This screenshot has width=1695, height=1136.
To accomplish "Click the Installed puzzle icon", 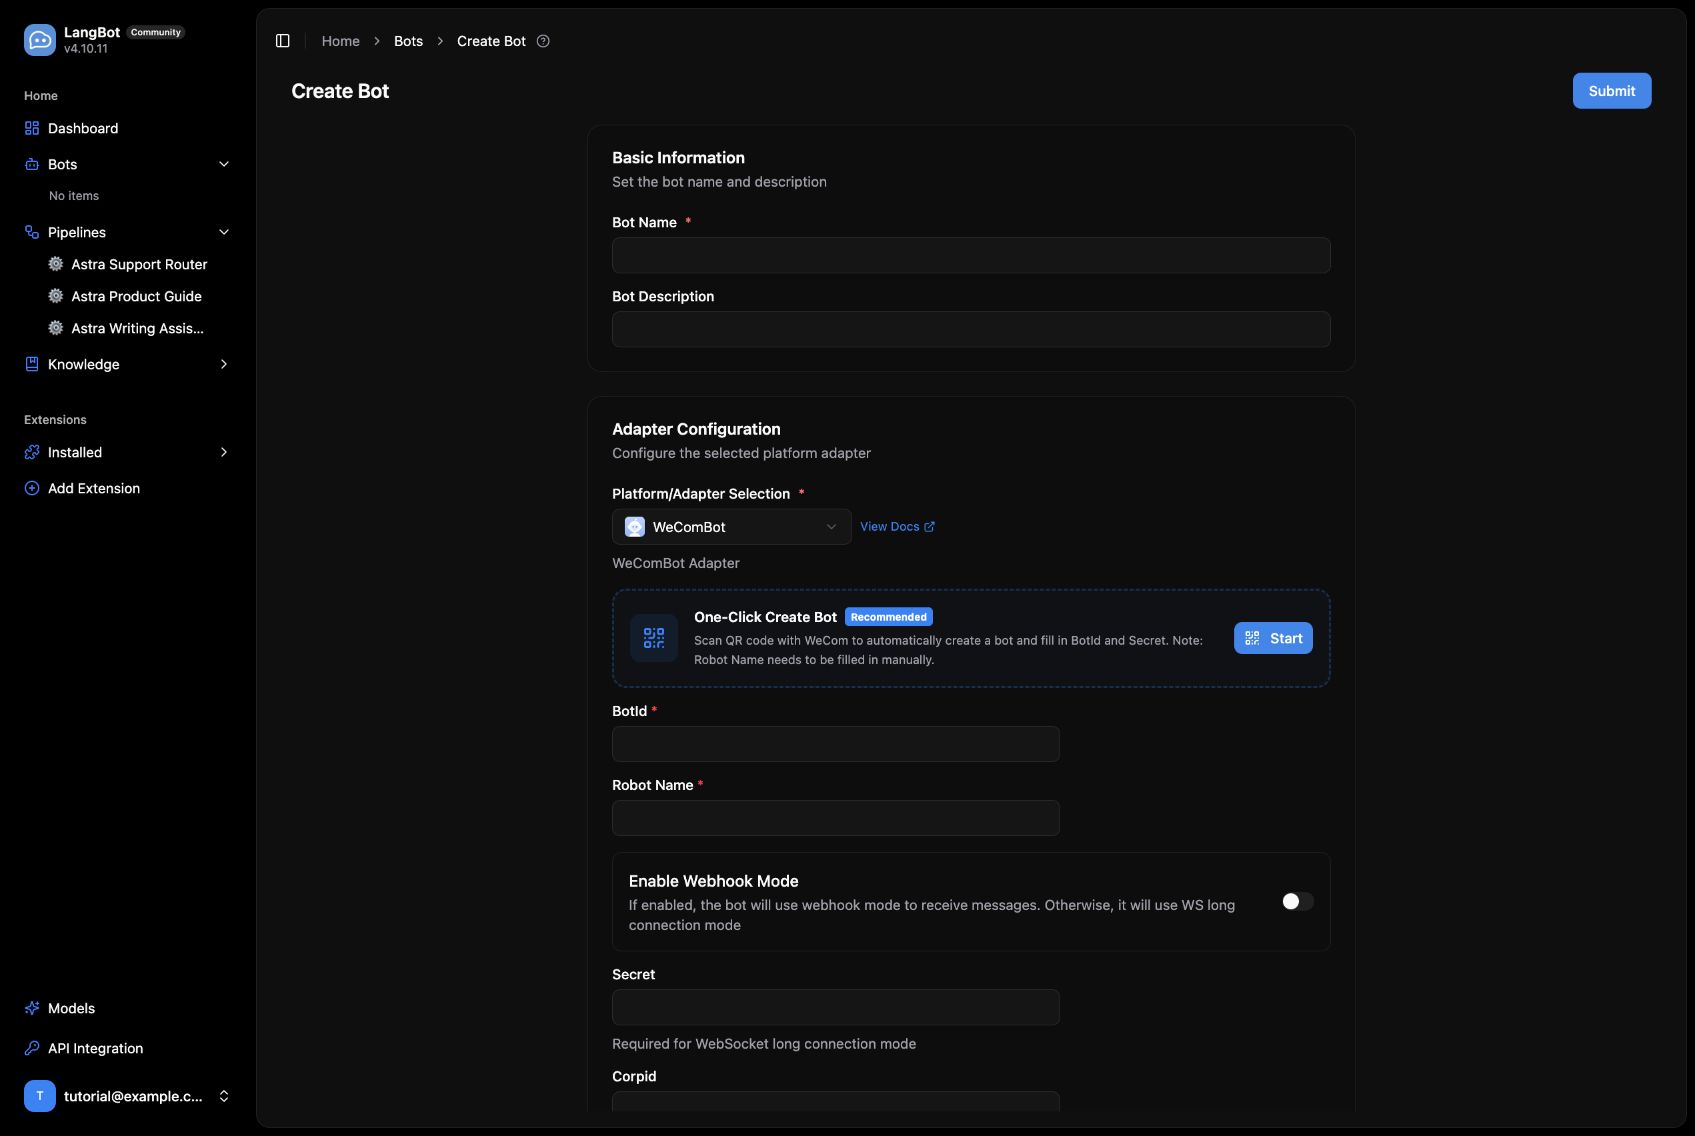I will point(32,452).
